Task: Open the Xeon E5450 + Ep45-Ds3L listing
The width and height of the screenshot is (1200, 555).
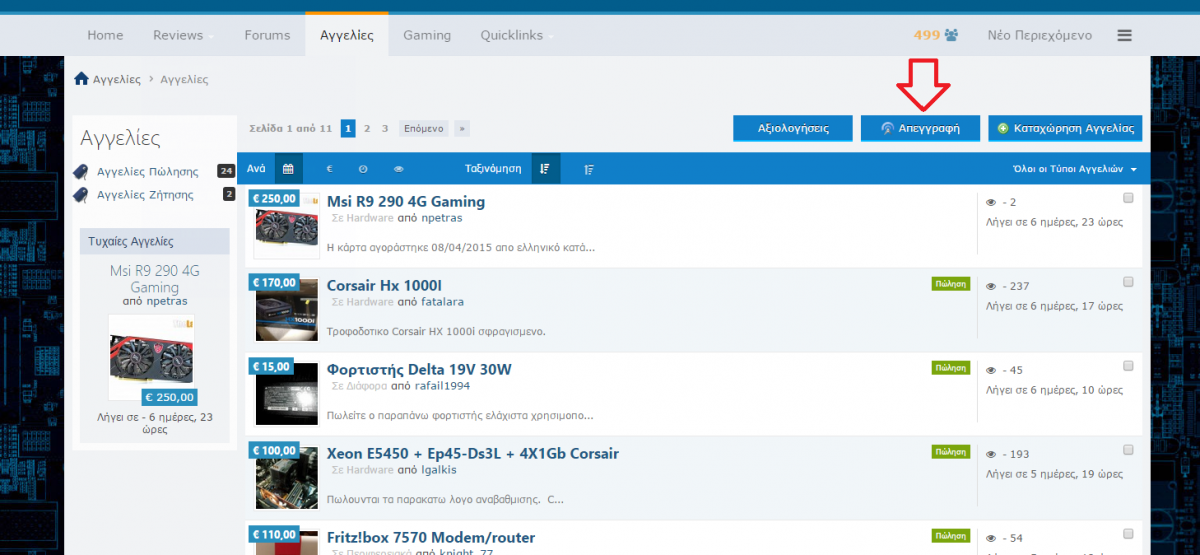Action: tap(473, 454)
